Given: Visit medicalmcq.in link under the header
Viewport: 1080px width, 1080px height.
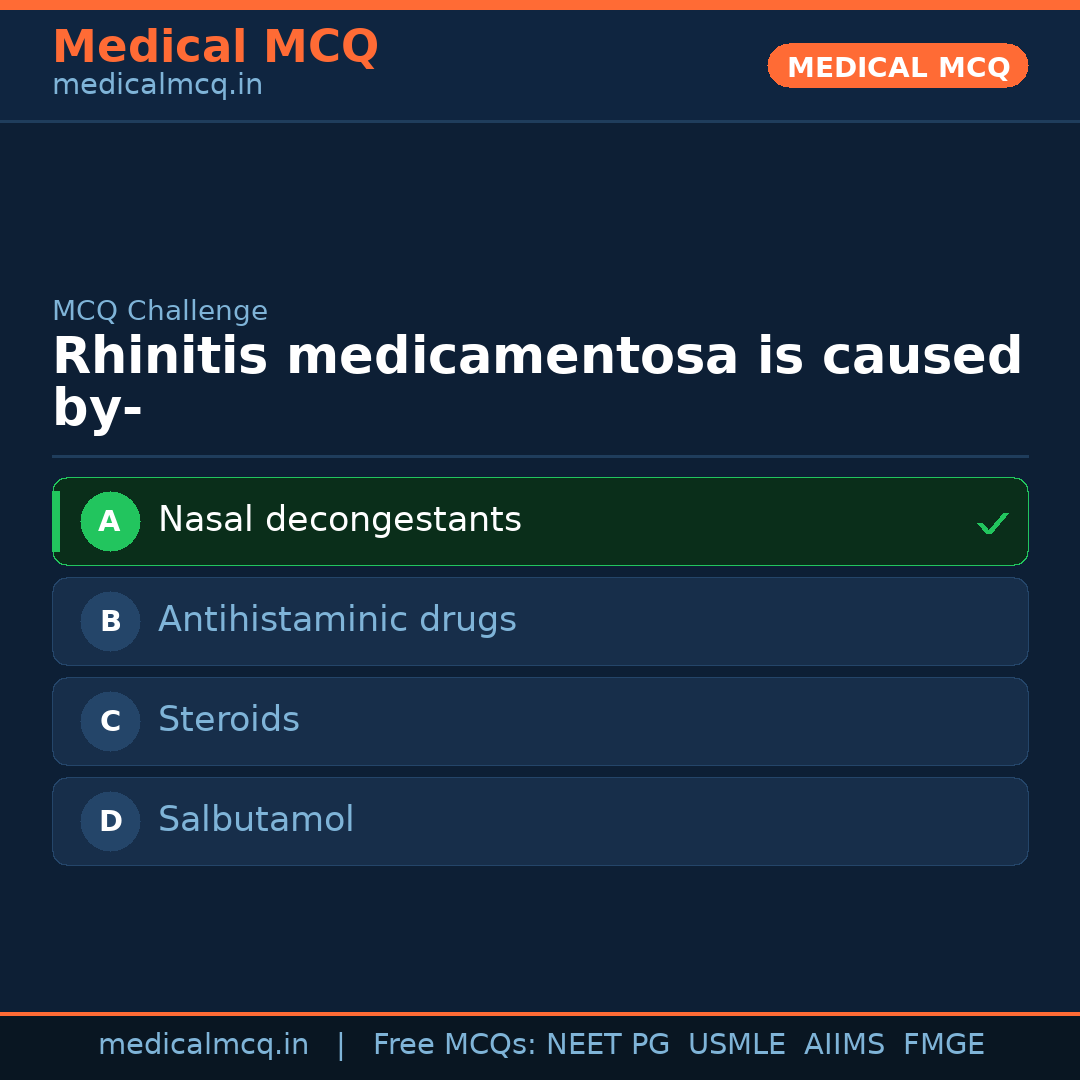Looking at the screenshot, I should point(157,86).
